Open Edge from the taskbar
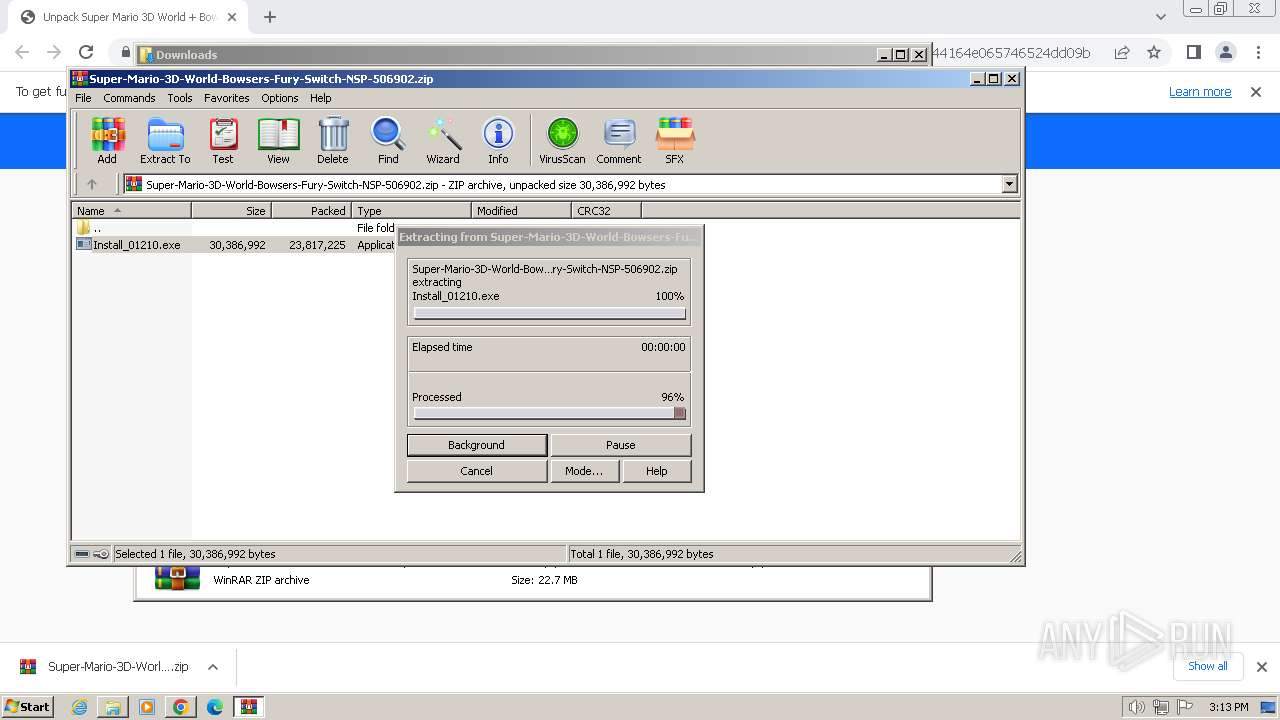This screenshot has height=720, width=1280. [x=215, y=707]
